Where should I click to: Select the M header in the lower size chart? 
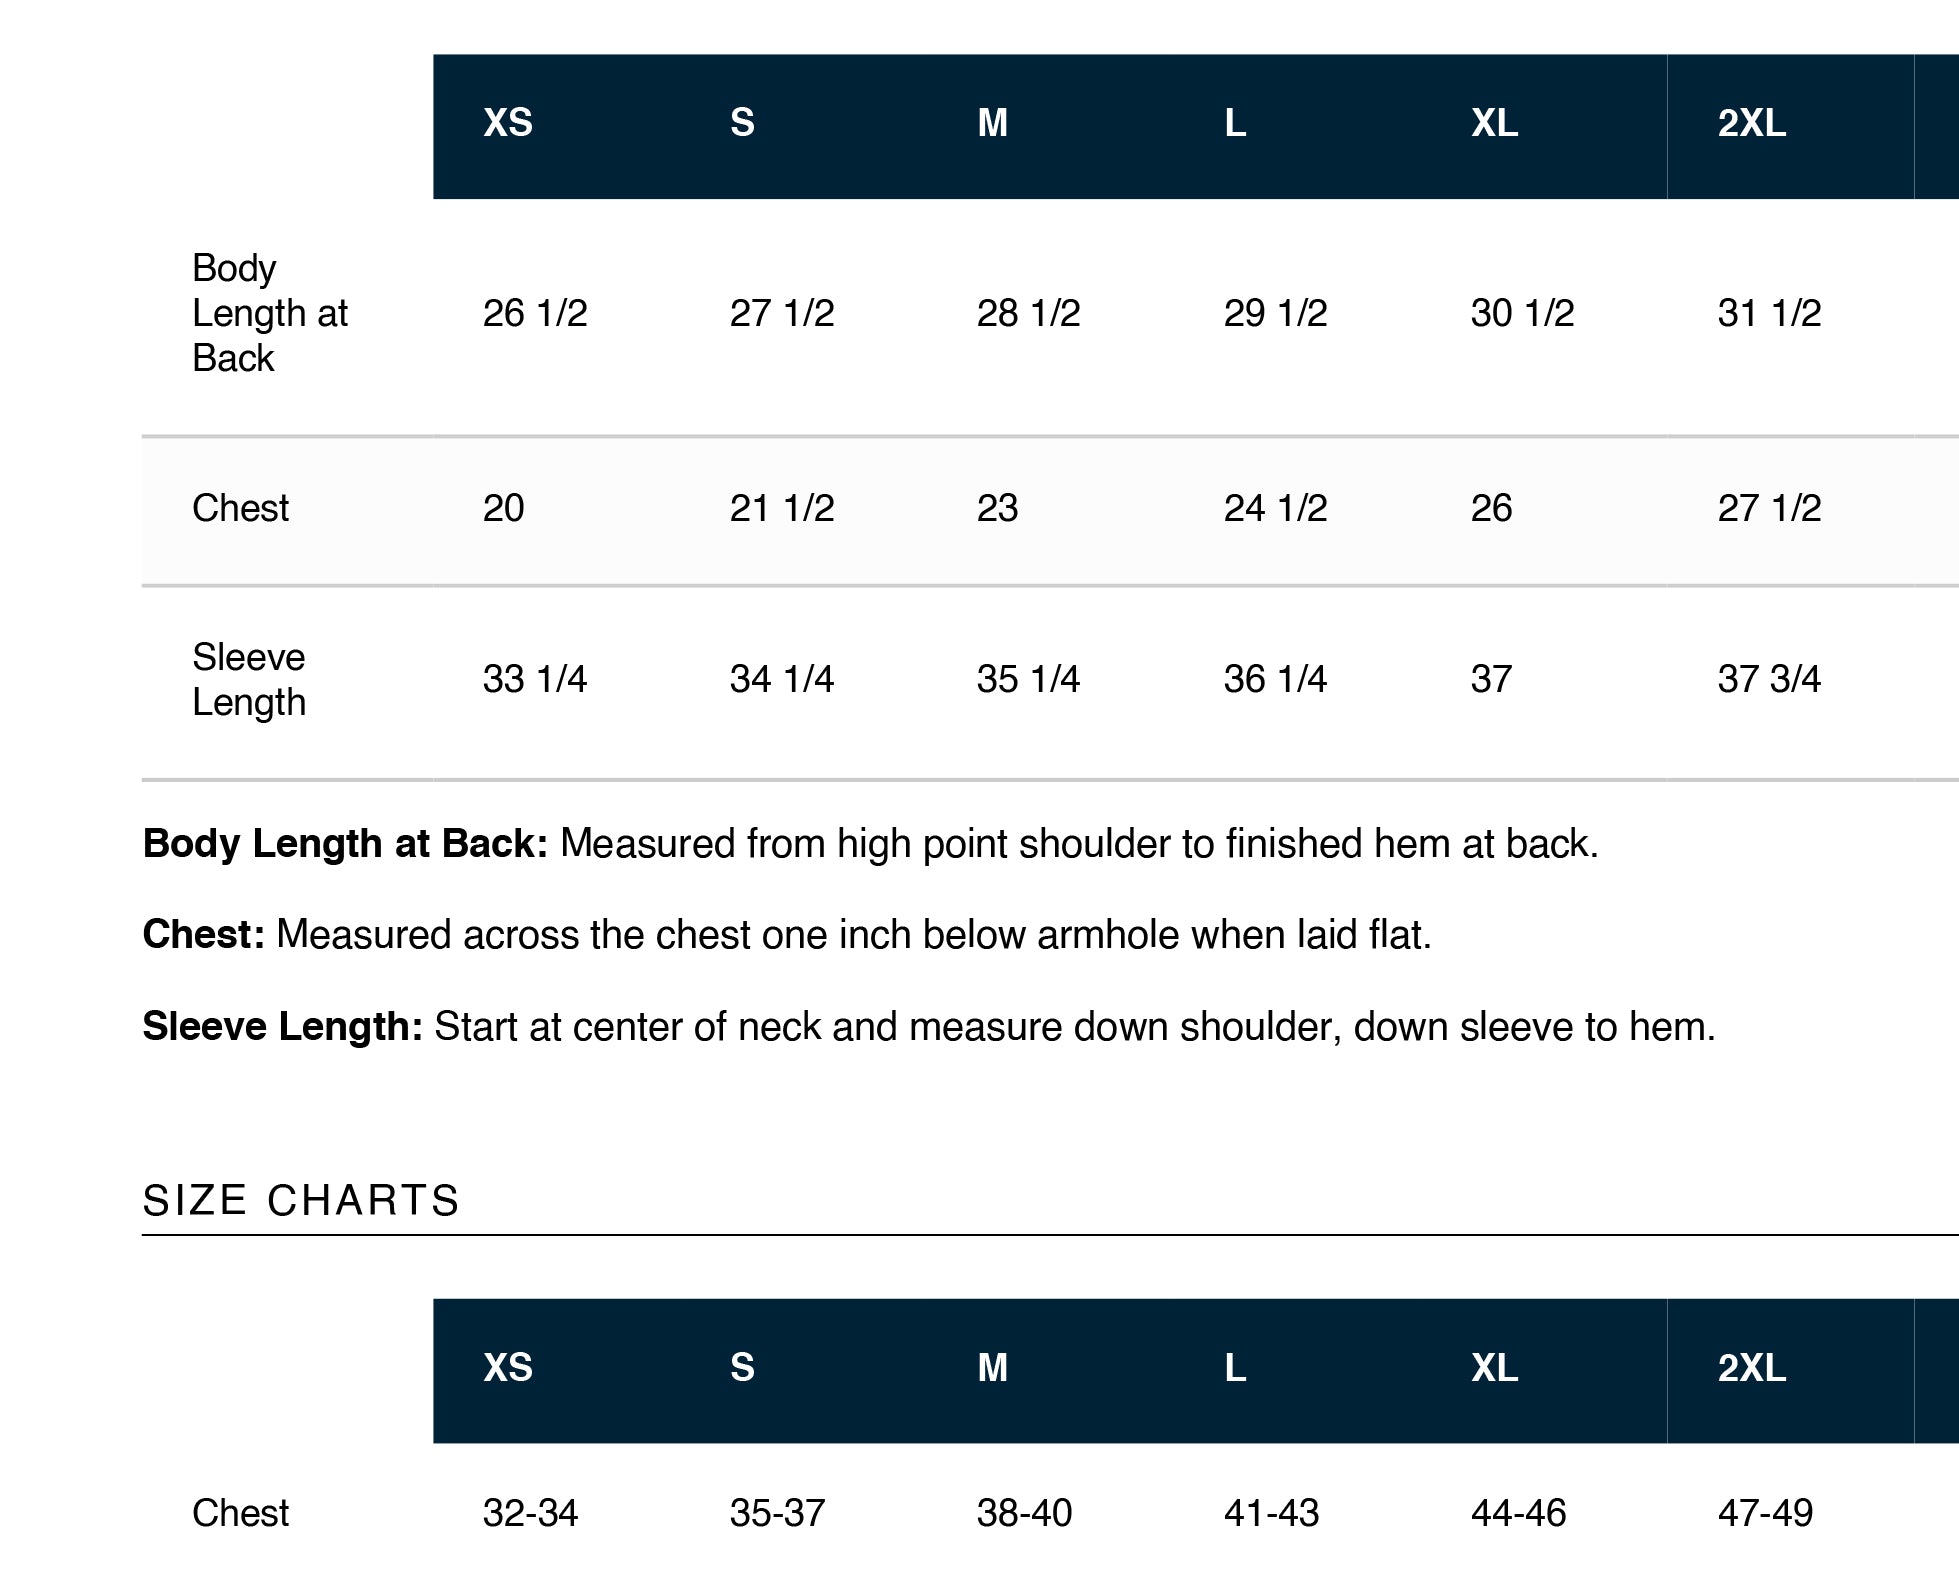(x=993, y=1367)
